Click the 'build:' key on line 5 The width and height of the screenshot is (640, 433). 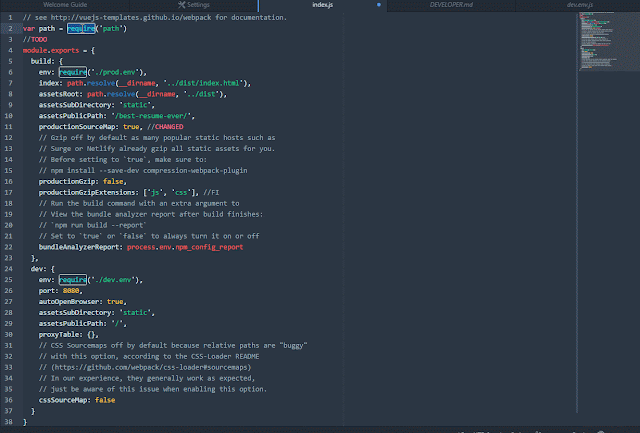(x=43, y=61)
